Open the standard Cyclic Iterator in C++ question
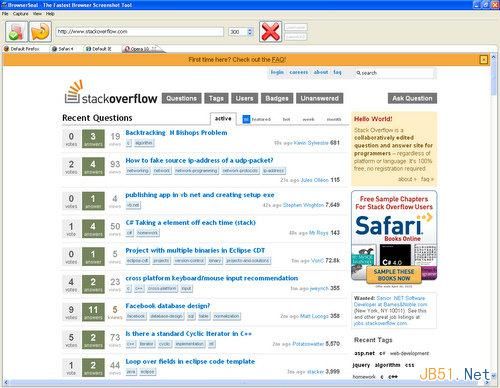Image resolution: width=500 pixels, height=388 pixels. (189, 334)
